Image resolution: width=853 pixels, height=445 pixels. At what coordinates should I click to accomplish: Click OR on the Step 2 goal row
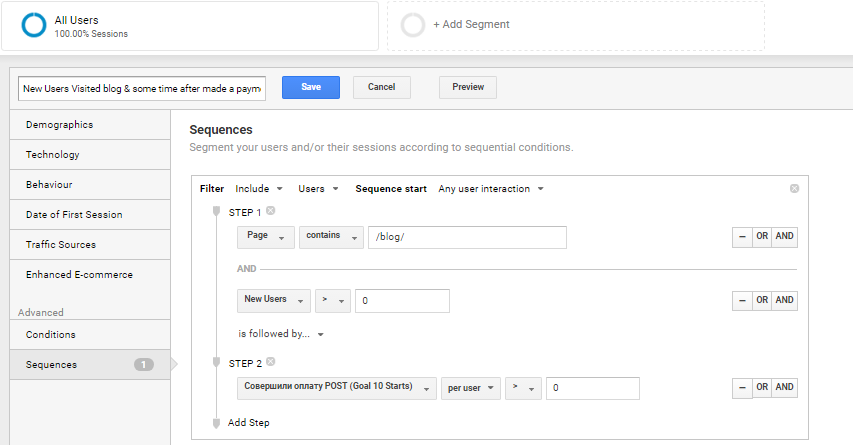point(762,388)
